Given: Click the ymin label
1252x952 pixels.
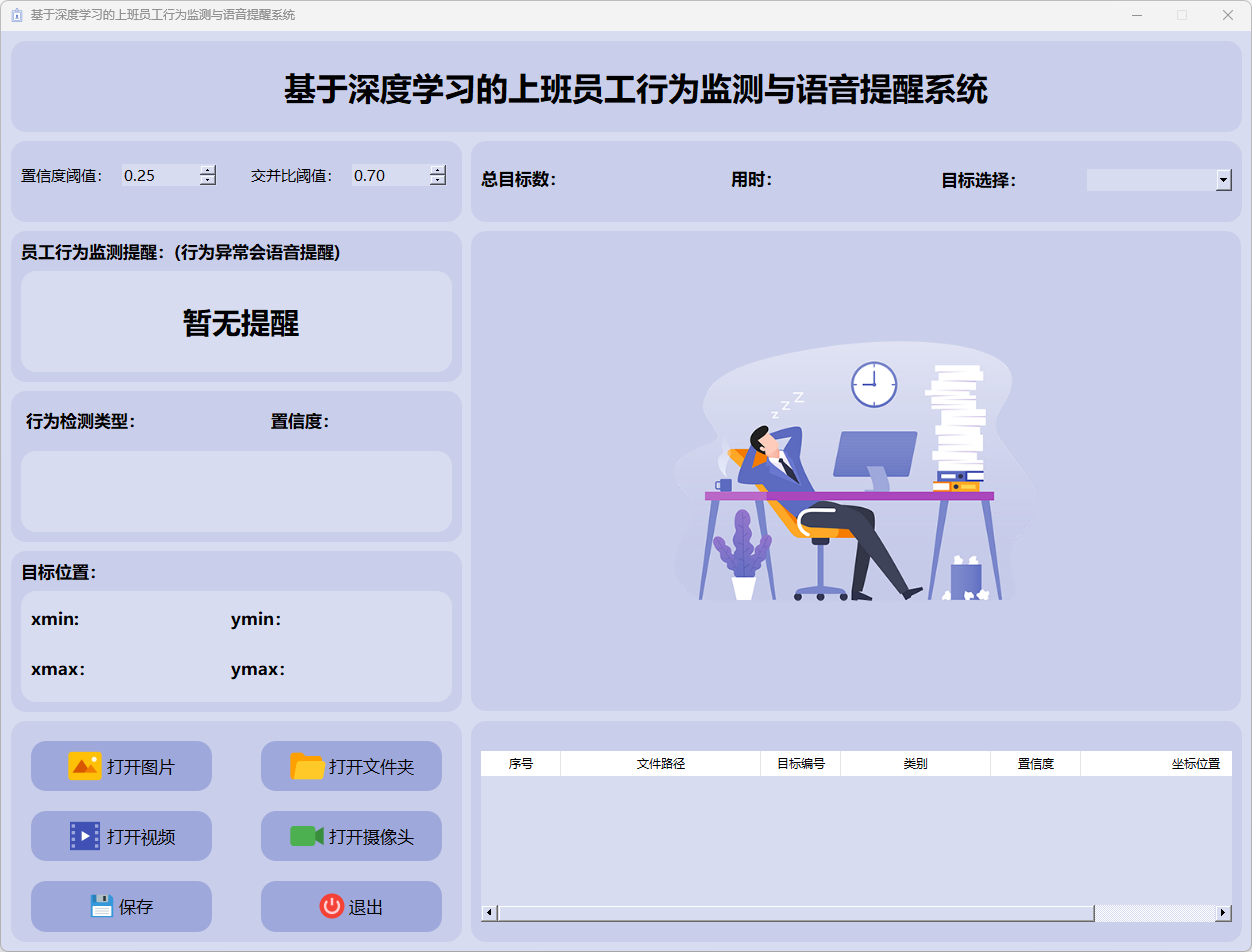Looking at the screenshot, I should (256, 620).
